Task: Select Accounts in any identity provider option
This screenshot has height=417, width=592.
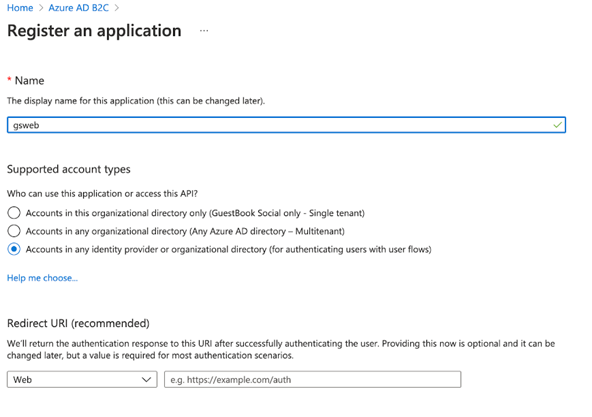Action: 14,249
